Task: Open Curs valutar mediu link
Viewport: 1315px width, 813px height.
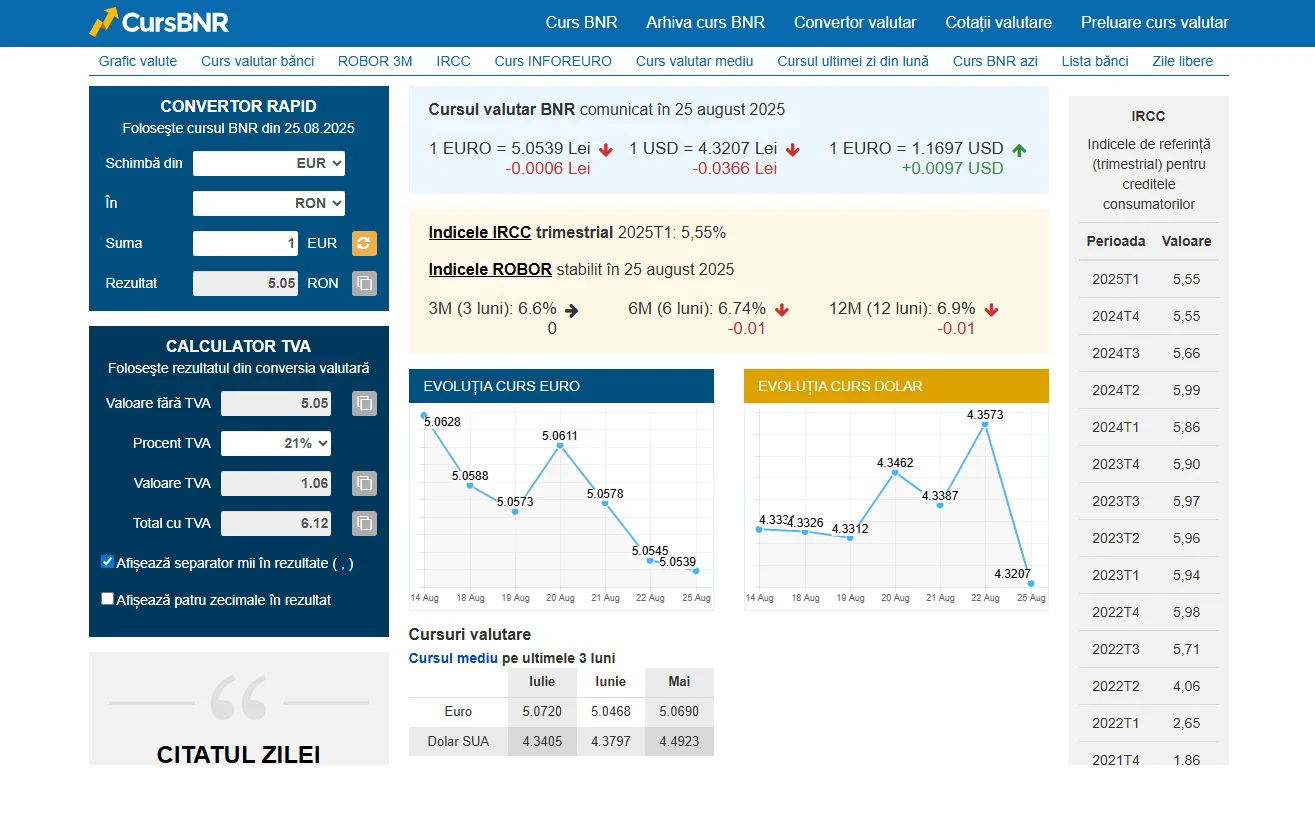Action: coord(695,61)
